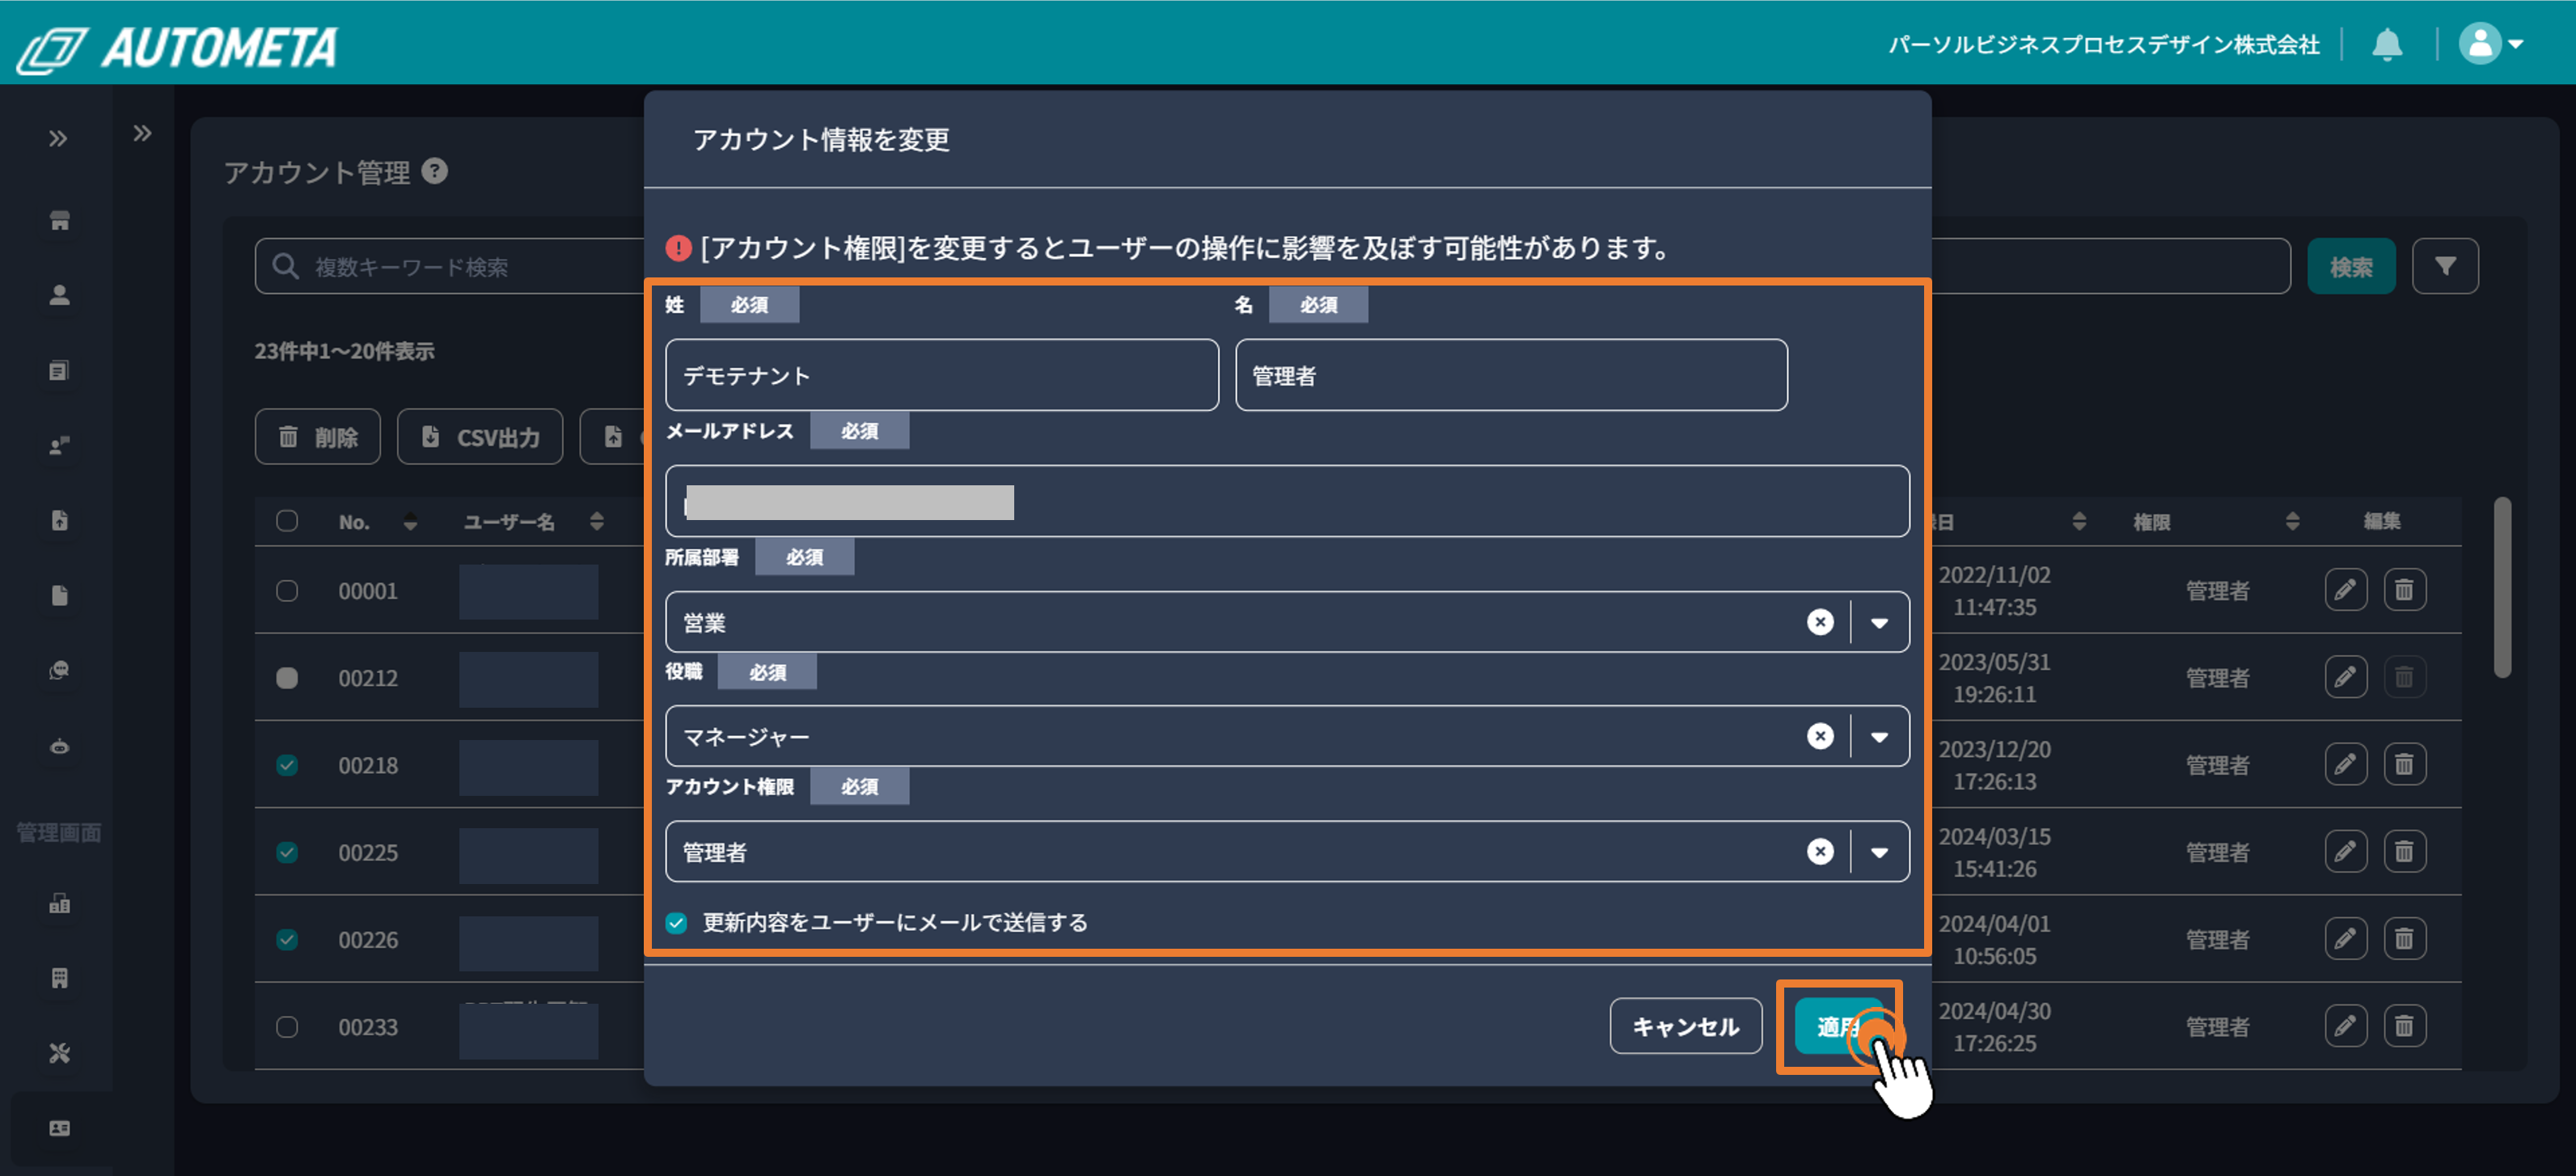Click the 適用 button
2576x1176 pixels.
point(1838,1026)
